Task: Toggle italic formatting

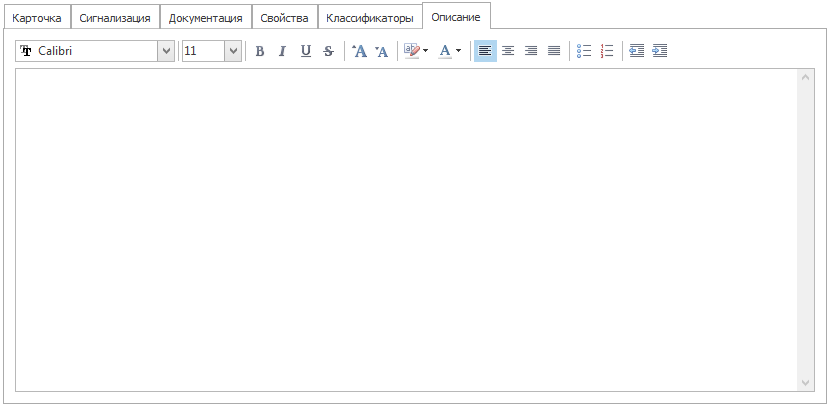Action: coord(283,51)
